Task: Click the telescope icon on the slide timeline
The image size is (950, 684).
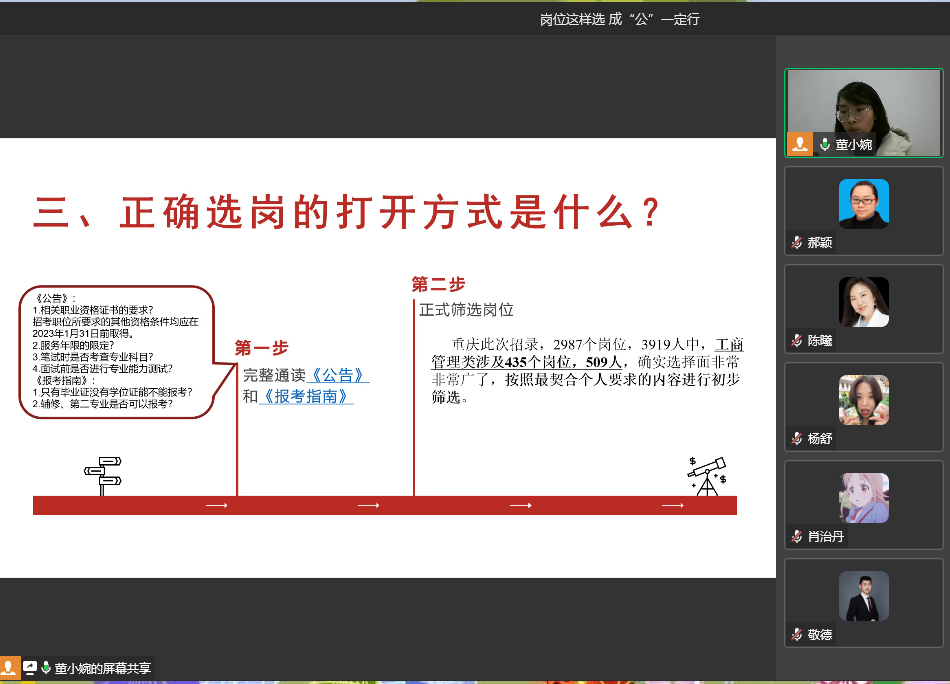Action: (707, 476)
